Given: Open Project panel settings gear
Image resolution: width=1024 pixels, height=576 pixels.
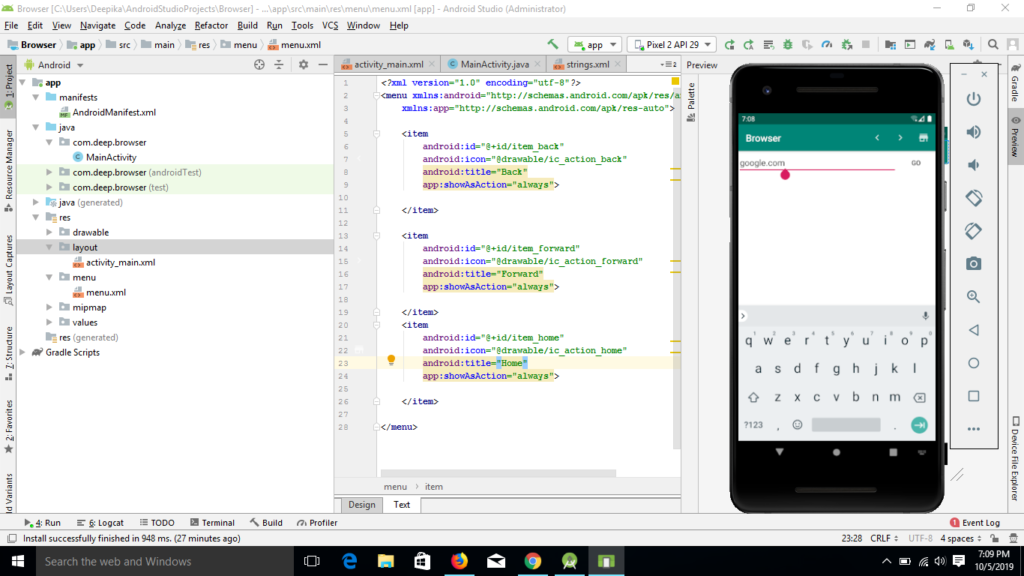Looking at the screenshot, I should click(x=304, y=65).
